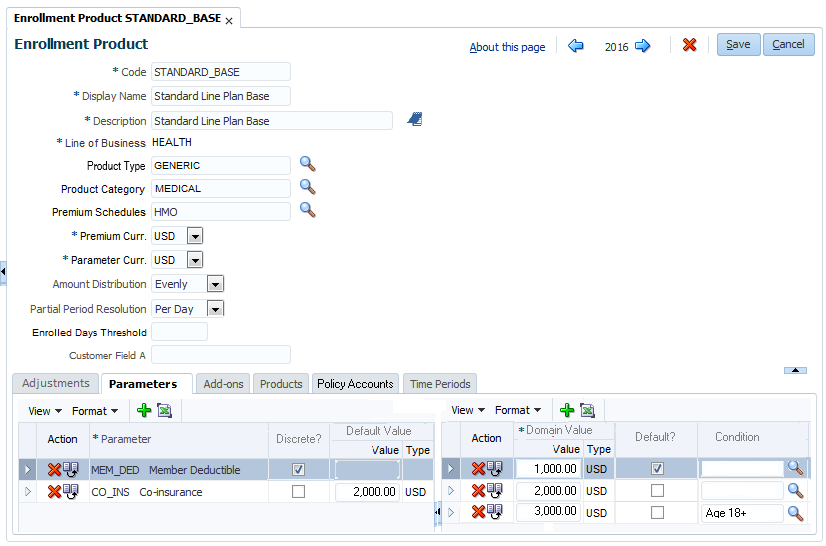Click the Enrolled Days Threshold field

(x=180, y=332)
